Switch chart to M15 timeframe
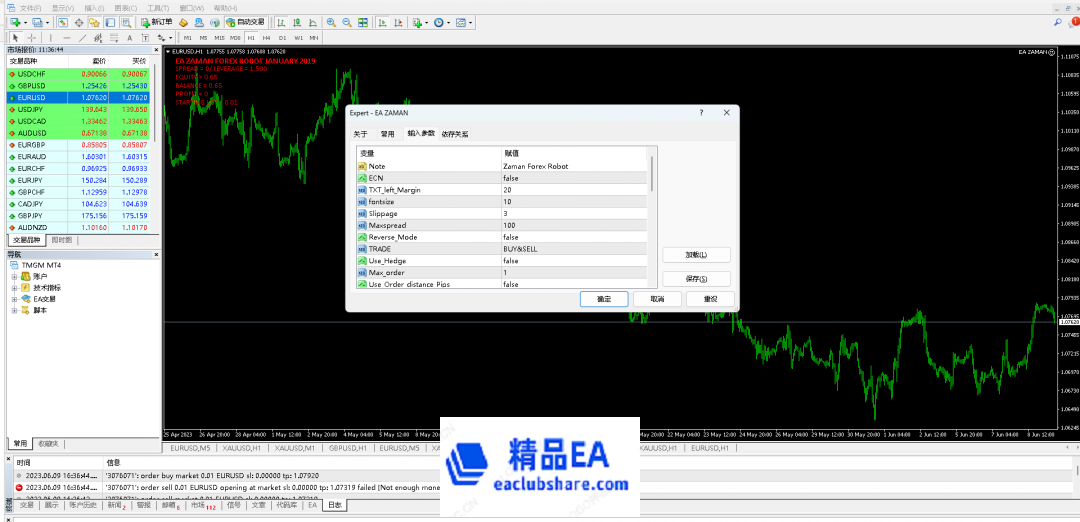Screen dimensions: 1080x522 219,38
